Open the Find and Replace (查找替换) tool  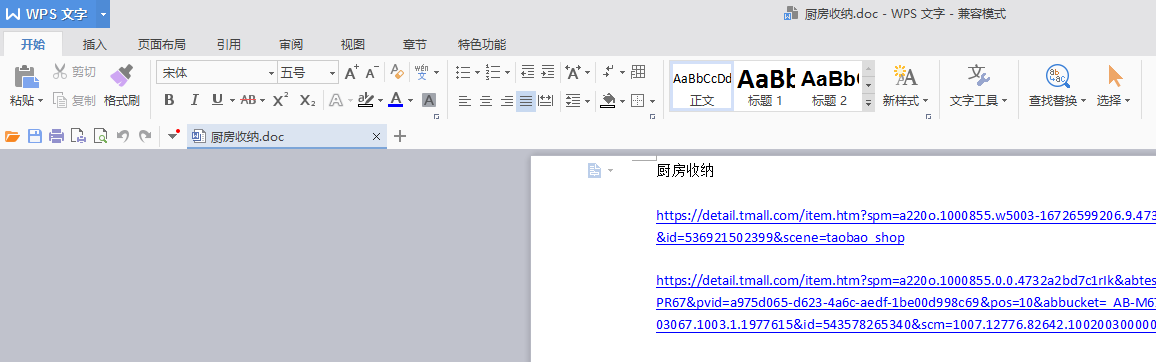coord(1057,86)
